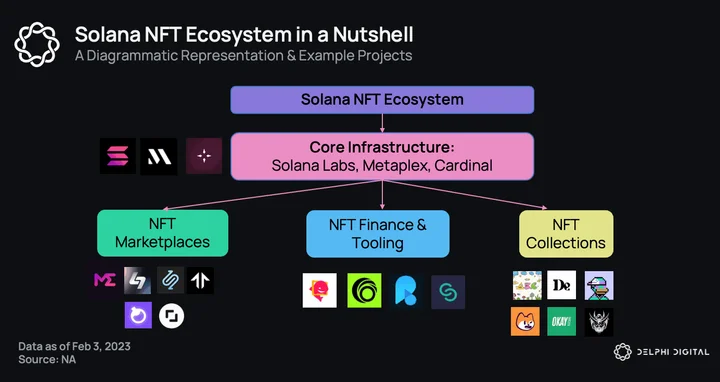Click the Cardinal four-point star icon
720x382 pixels.
tap(204, 156)
